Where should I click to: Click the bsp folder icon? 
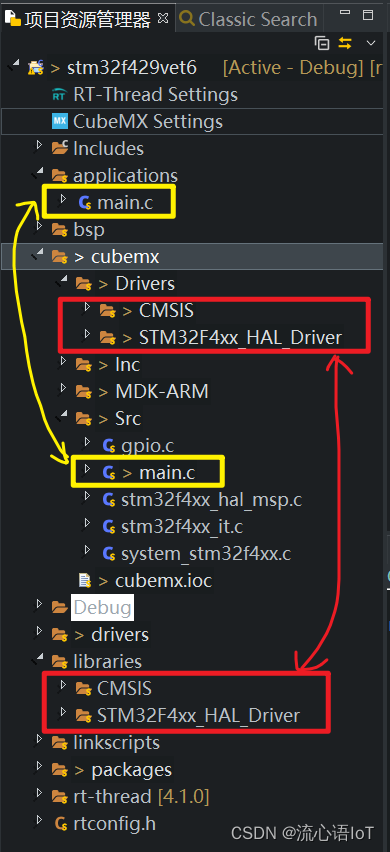point(59,230)
